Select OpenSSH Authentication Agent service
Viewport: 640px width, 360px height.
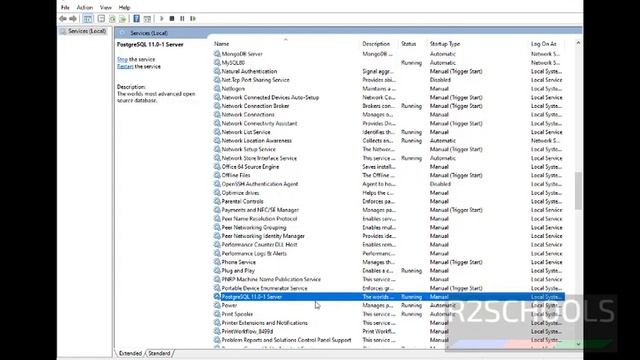point(389,184)
